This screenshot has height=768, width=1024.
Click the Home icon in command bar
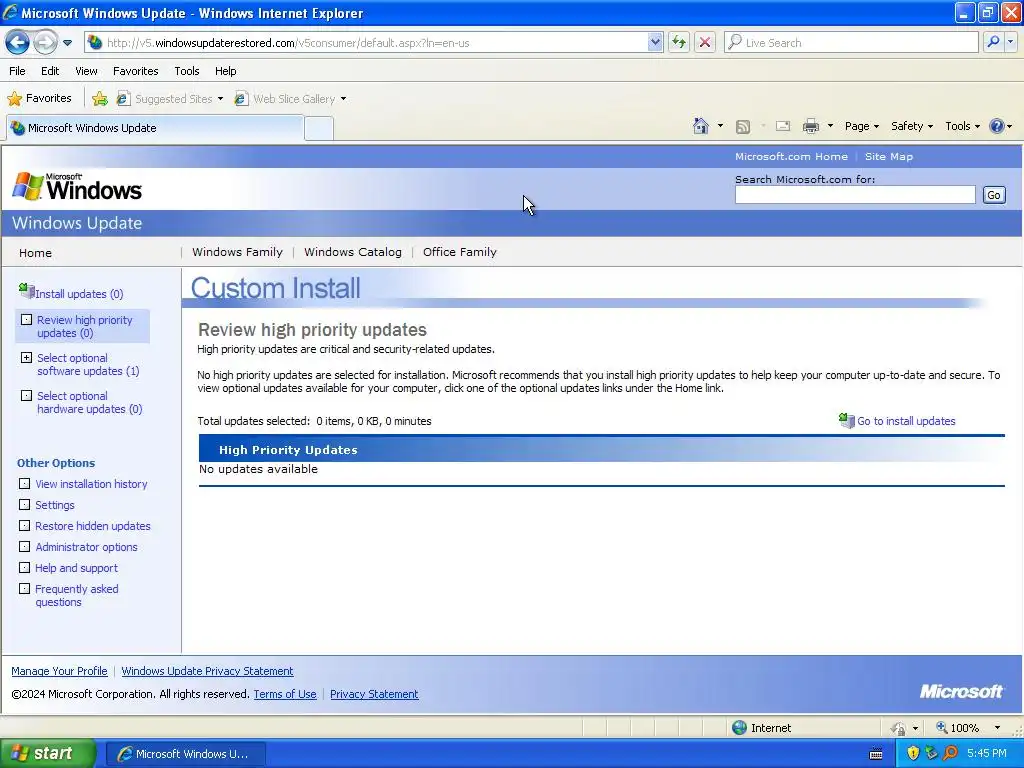(701, 126)
